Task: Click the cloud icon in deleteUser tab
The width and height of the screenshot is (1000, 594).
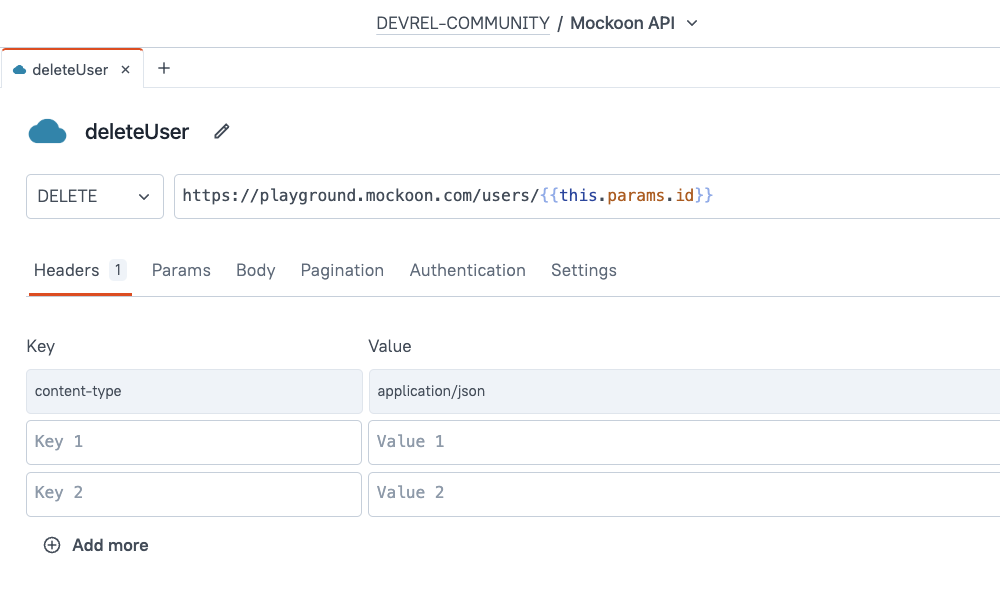Action: coord(19,70)
